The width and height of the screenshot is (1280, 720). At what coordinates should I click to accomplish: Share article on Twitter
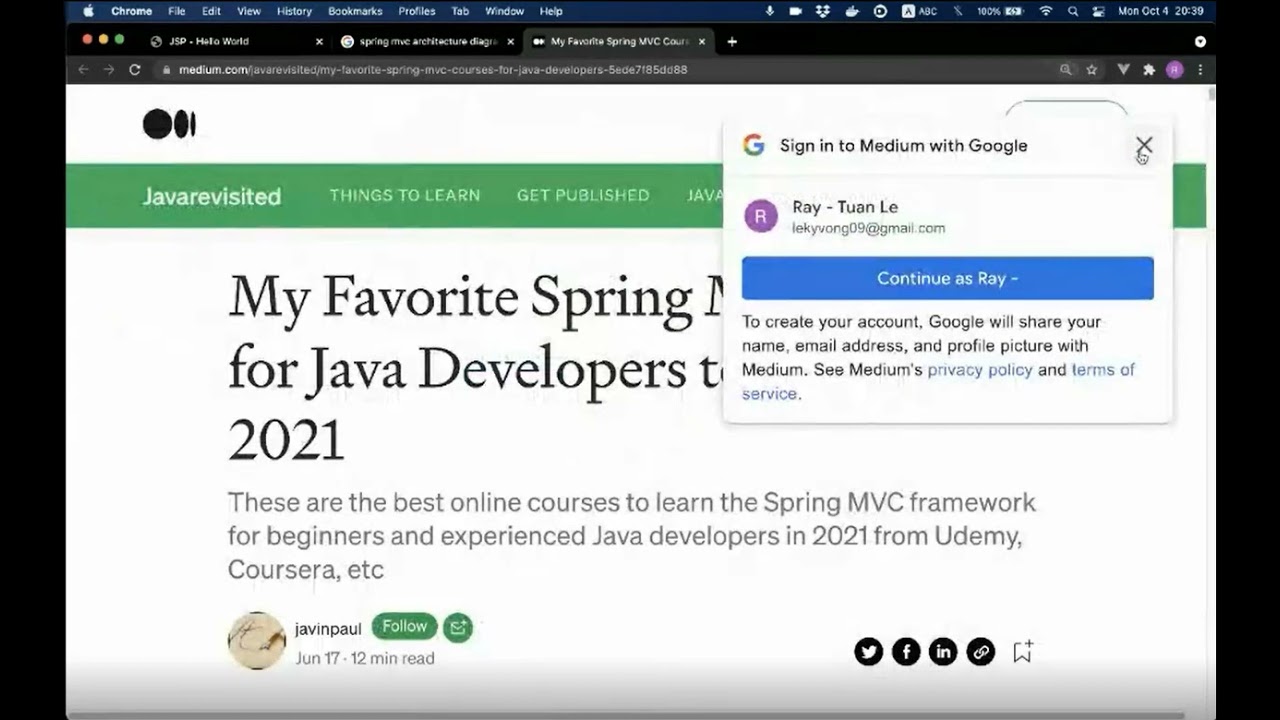pos(869,652)
